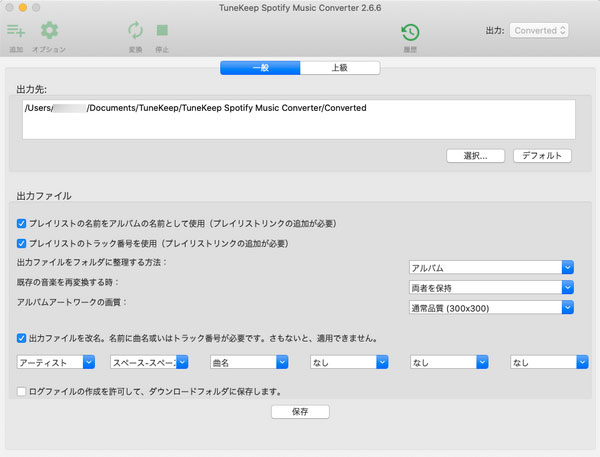
Task: Toggle use playlist name as album name checkbox
Action: [21, 224]
